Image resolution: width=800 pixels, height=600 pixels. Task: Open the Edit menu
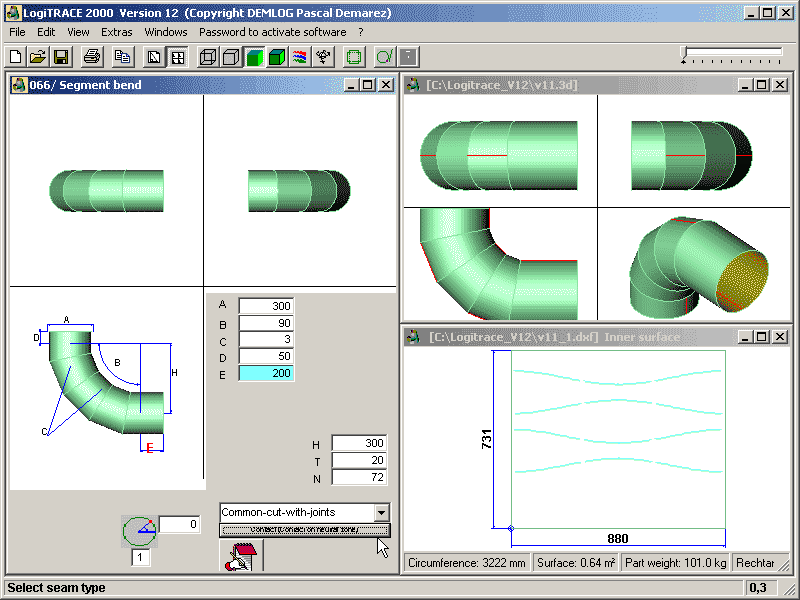pos(46,32)
